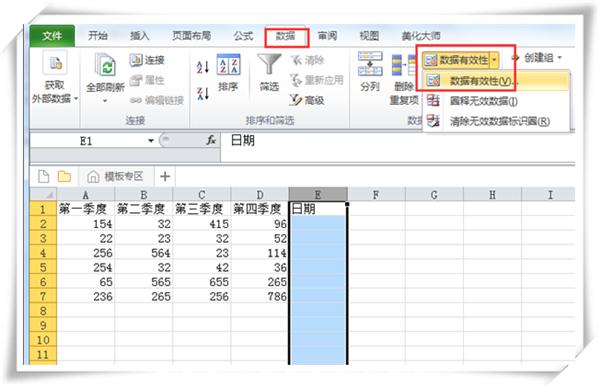600x386 pixels.
Task: Open the 文件 (File) tab
Action: 52,36
